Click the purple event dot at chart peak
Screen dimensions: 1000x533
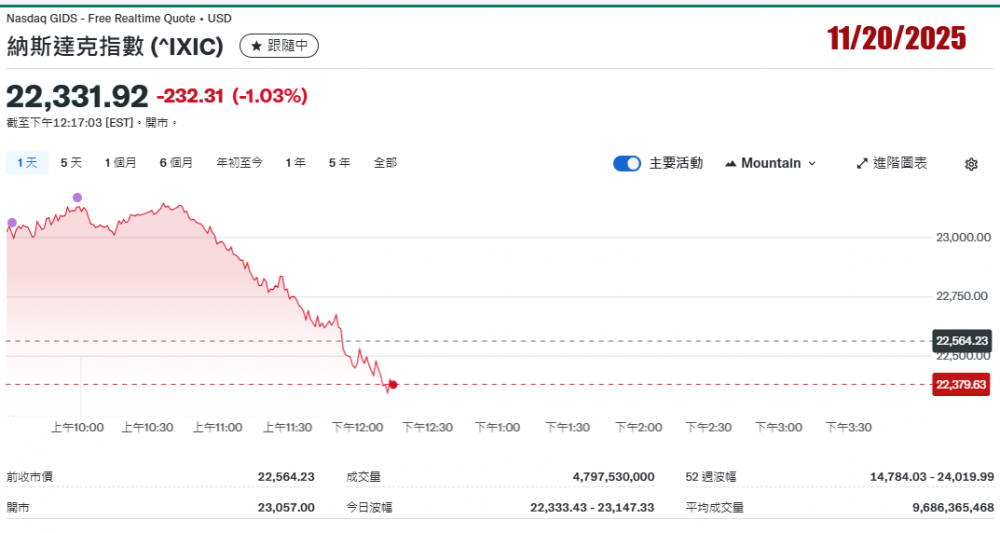point(77,197)
